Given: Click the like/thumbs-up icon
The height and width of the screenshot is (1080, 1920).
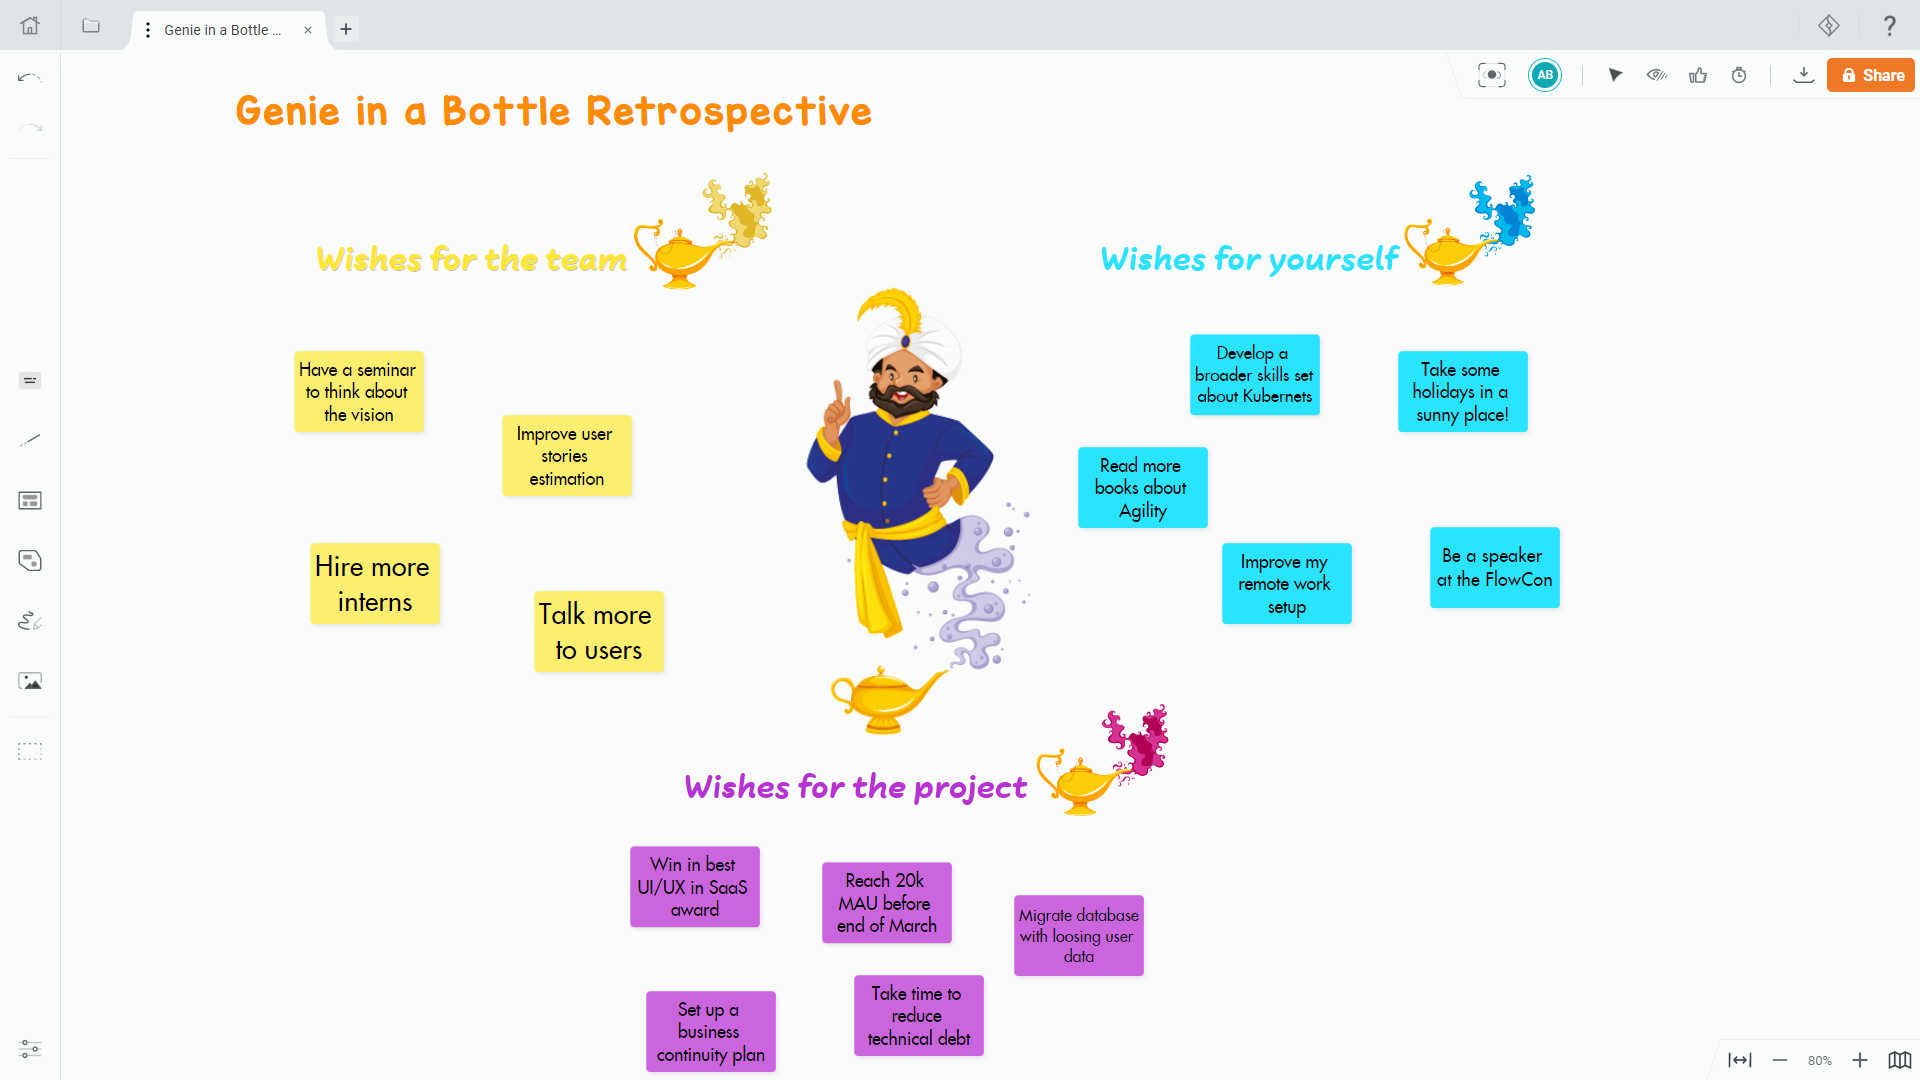Looking at the screenshot, I should click(1698, 75).
